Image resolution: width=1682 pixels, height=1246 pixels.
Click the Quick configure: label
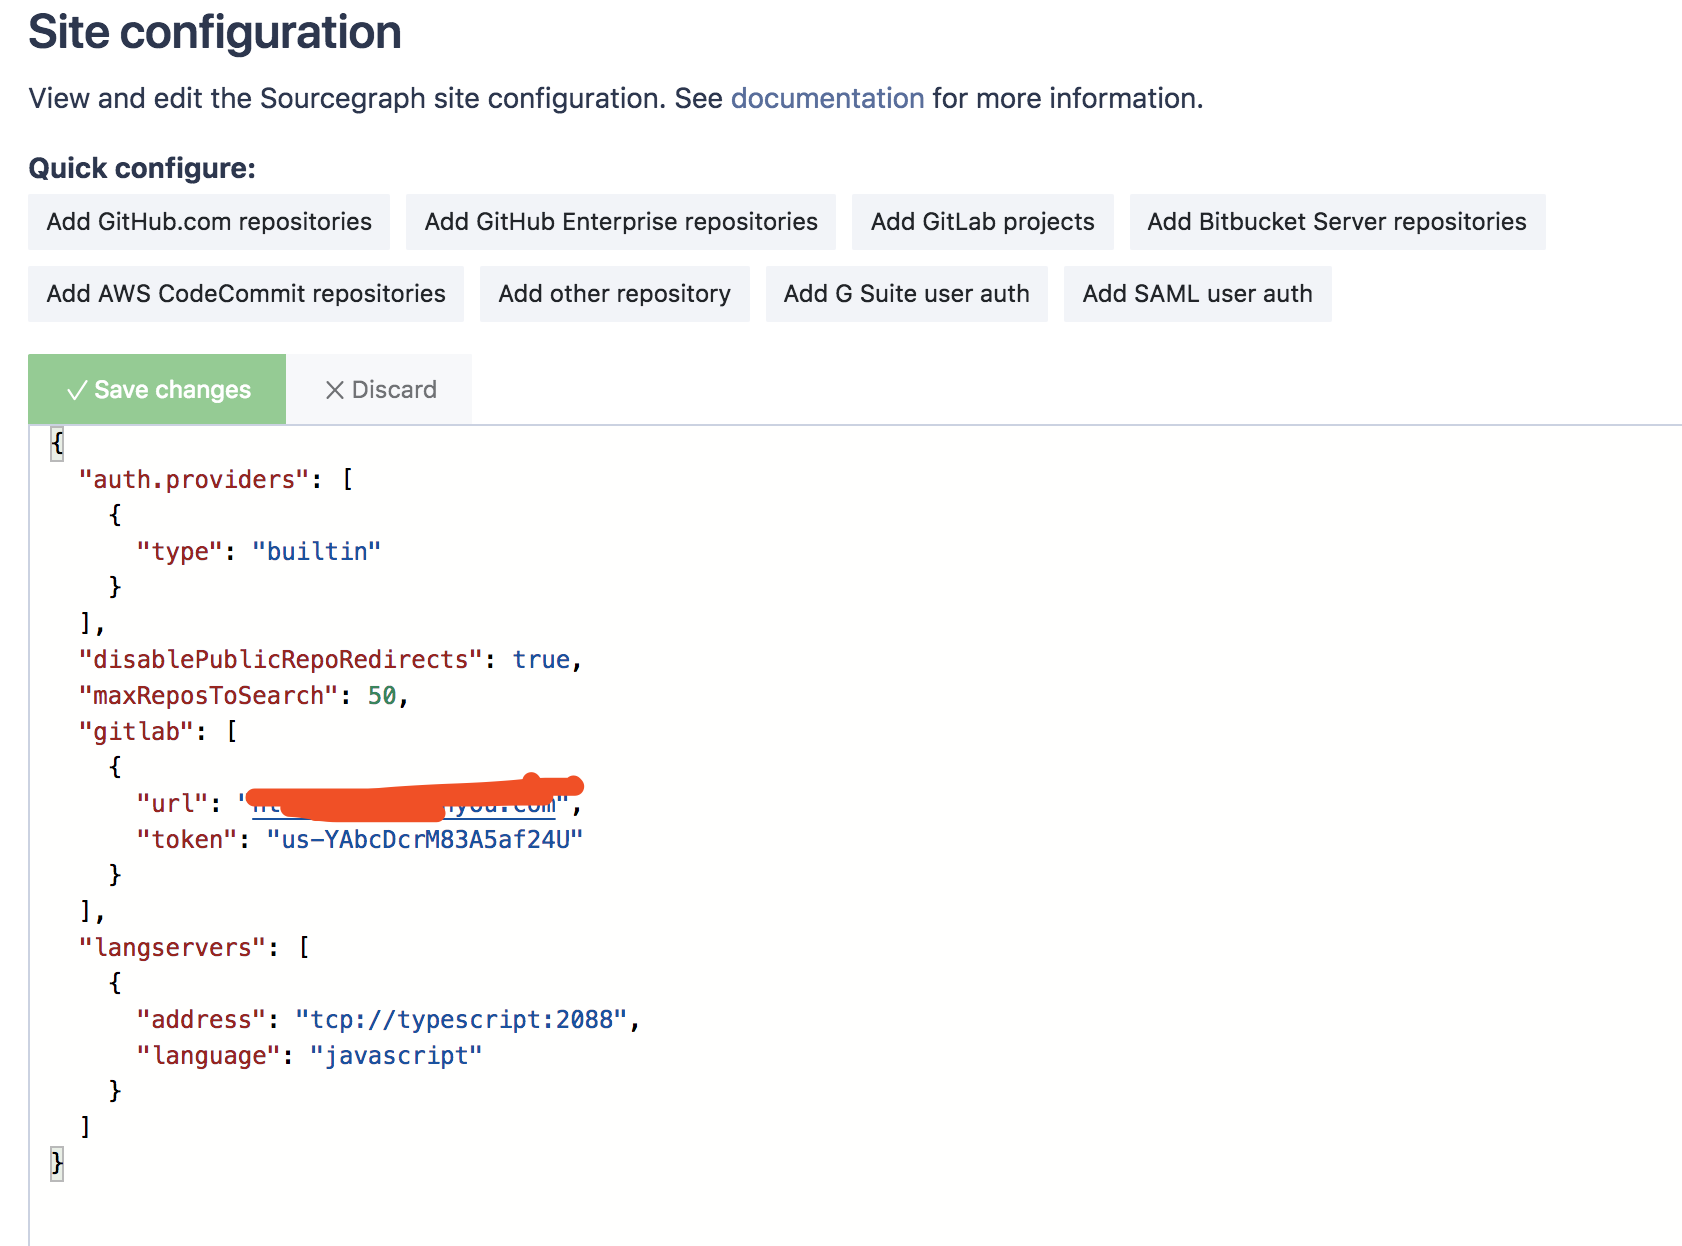(142, 168)
